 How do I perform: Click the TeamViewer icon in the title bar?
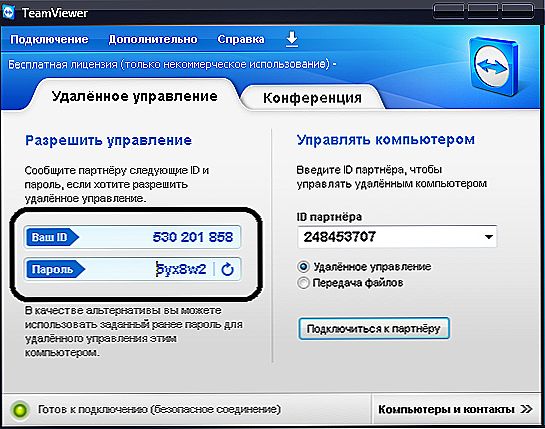(8, 13)
